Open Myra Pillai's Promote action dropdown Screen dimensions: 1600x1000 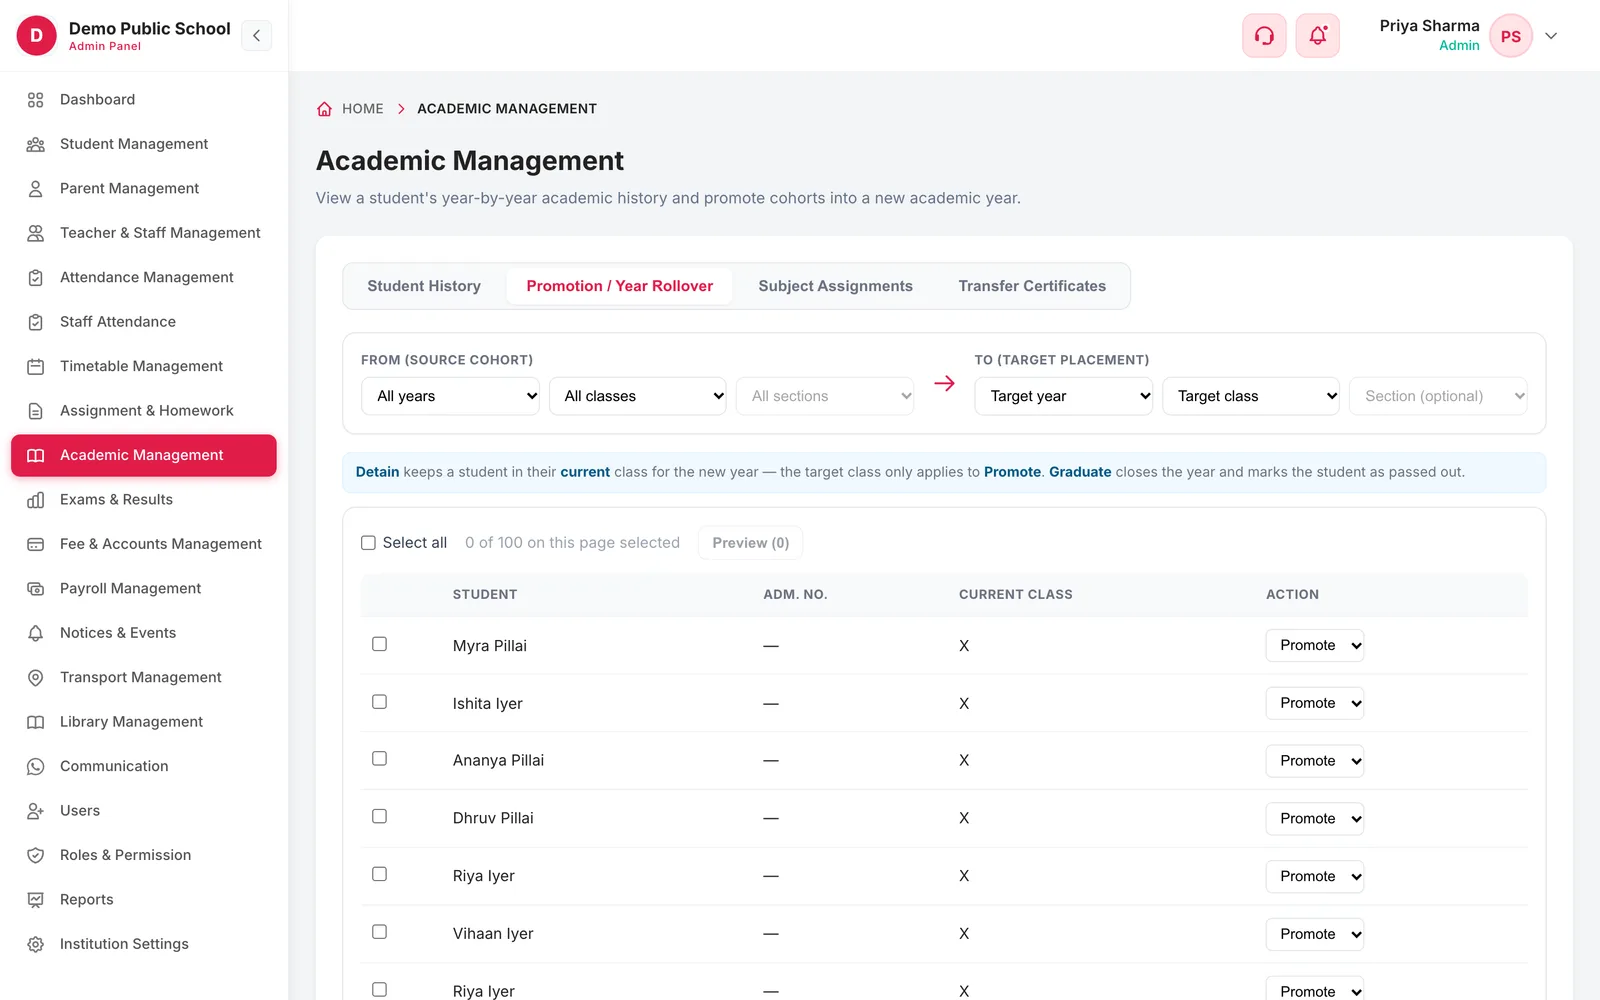(x=1315, y=646)
